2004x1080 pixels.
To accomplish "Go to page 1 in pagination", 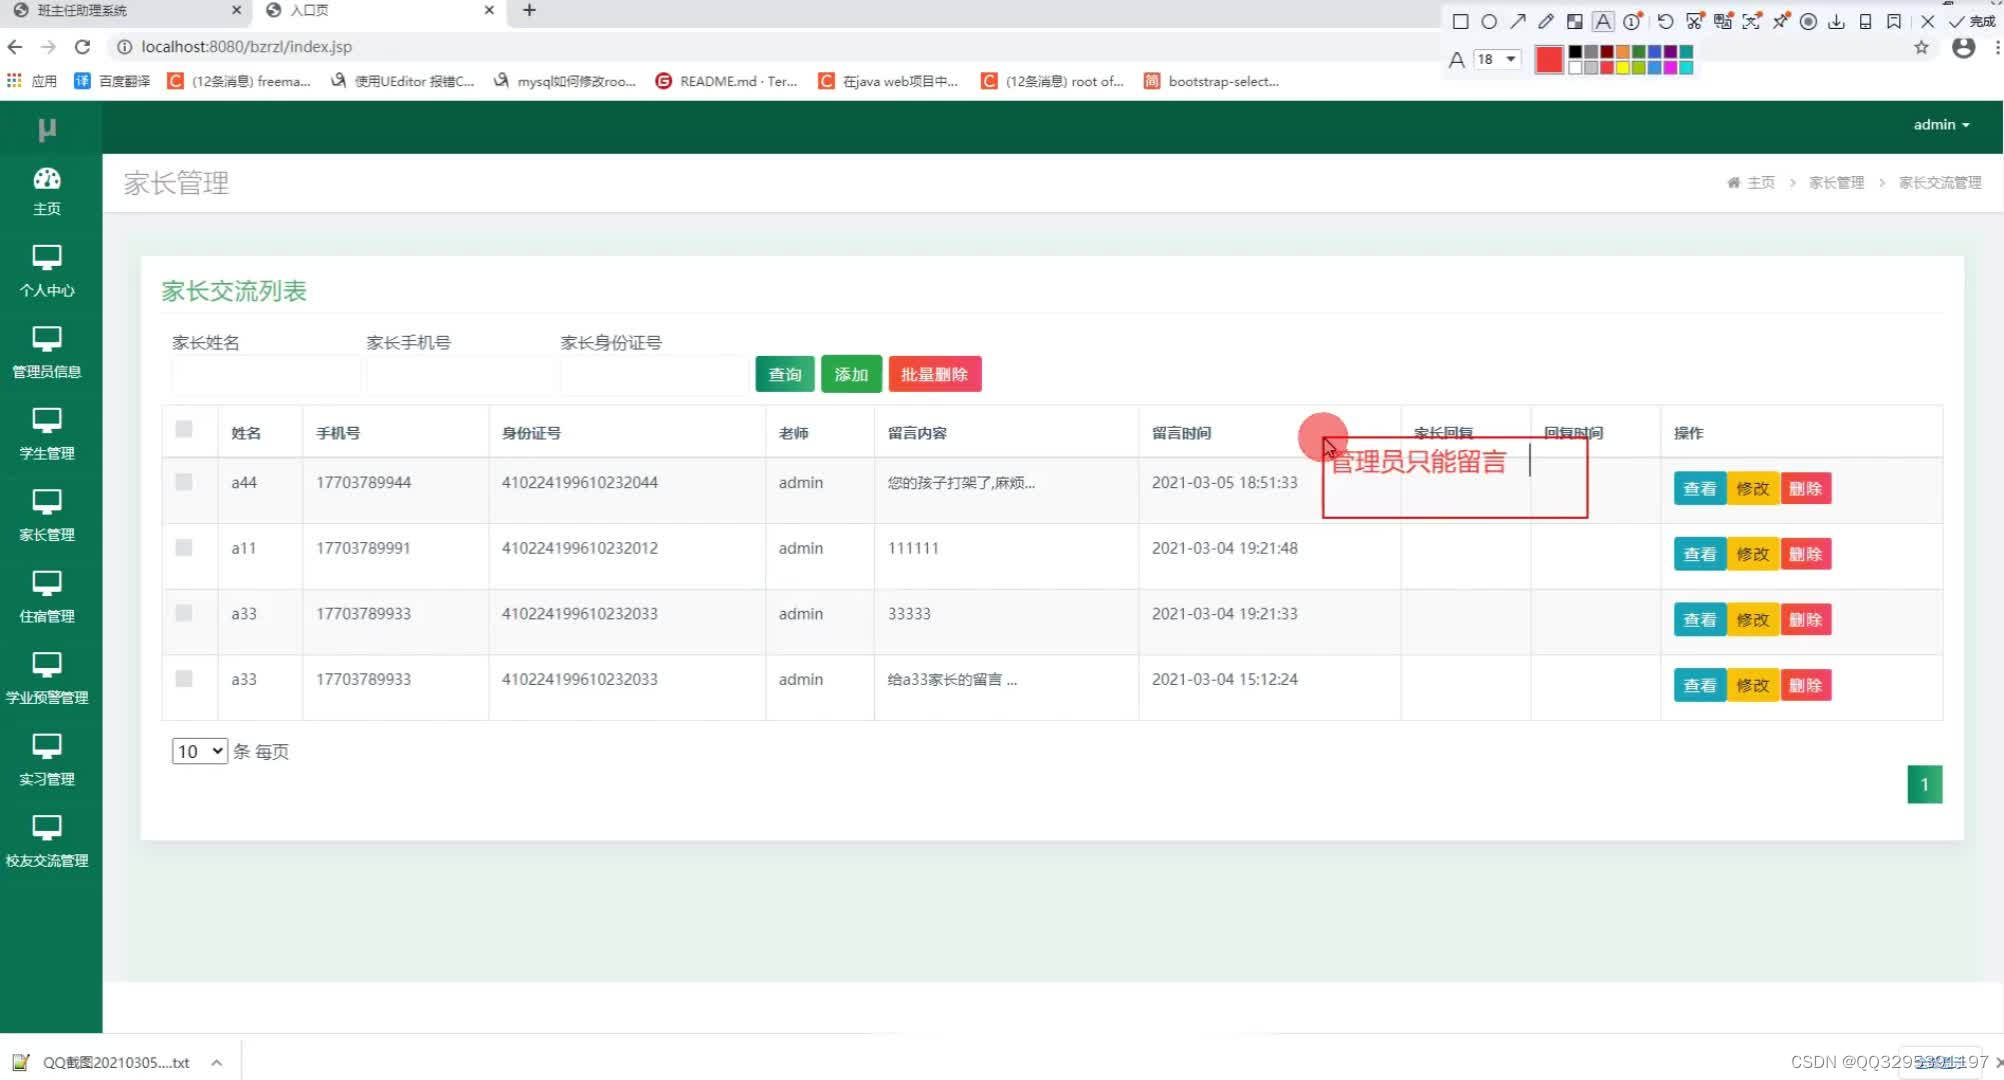I will [x=1925, y=785].
